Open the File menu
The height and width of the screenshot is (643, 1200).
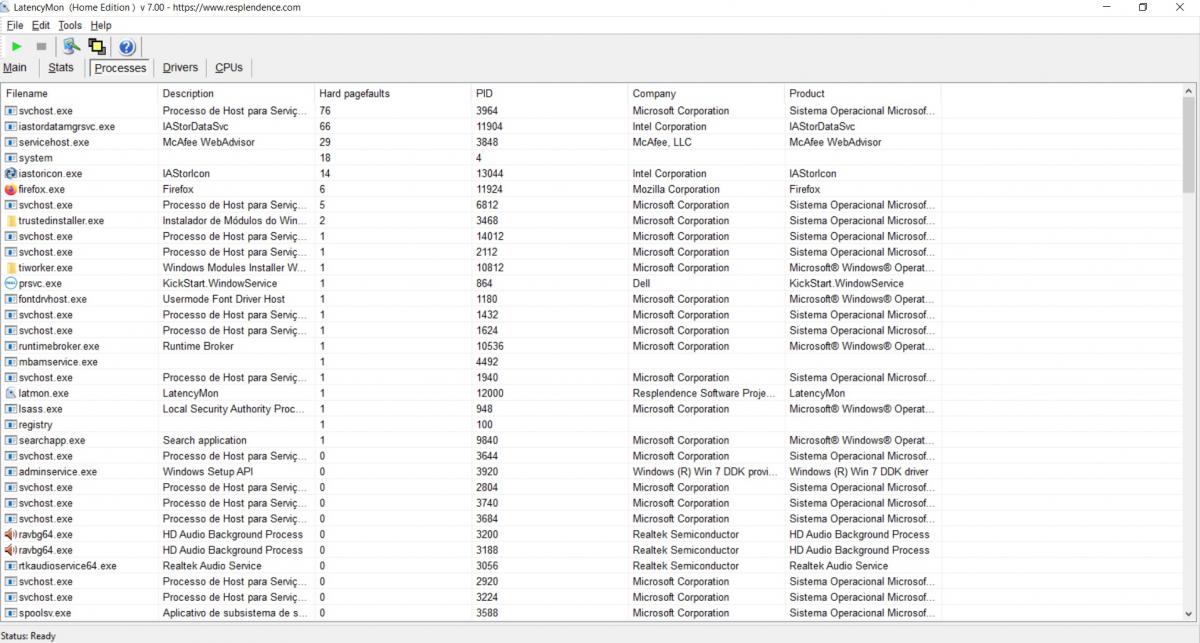(15, 25)
